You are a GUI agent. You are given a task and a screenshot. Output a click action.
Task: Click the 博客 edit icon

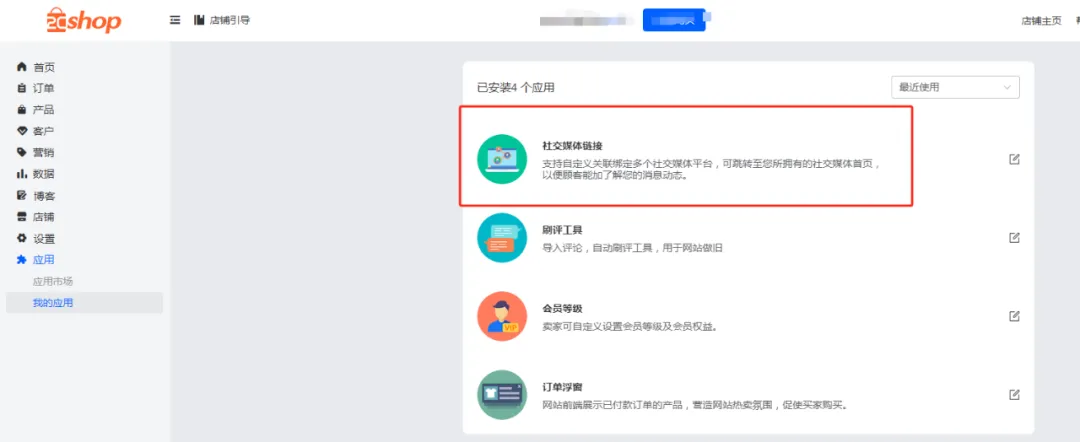tap(22, 196)
